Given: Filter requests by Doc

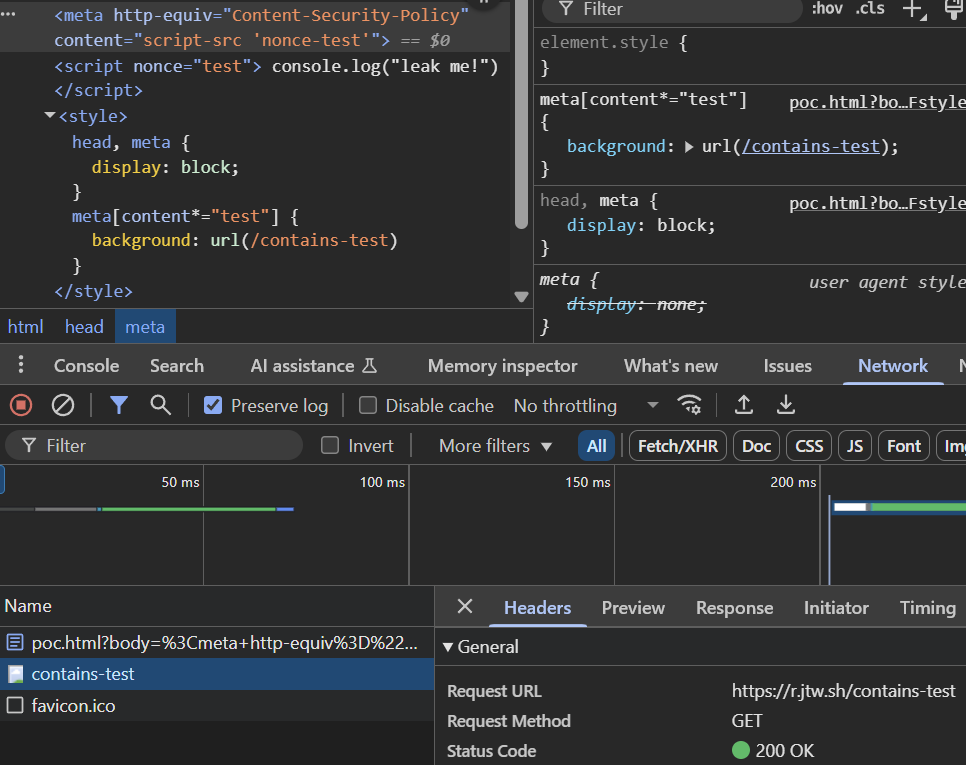Looking at the screenshot, I should [757, 445].
